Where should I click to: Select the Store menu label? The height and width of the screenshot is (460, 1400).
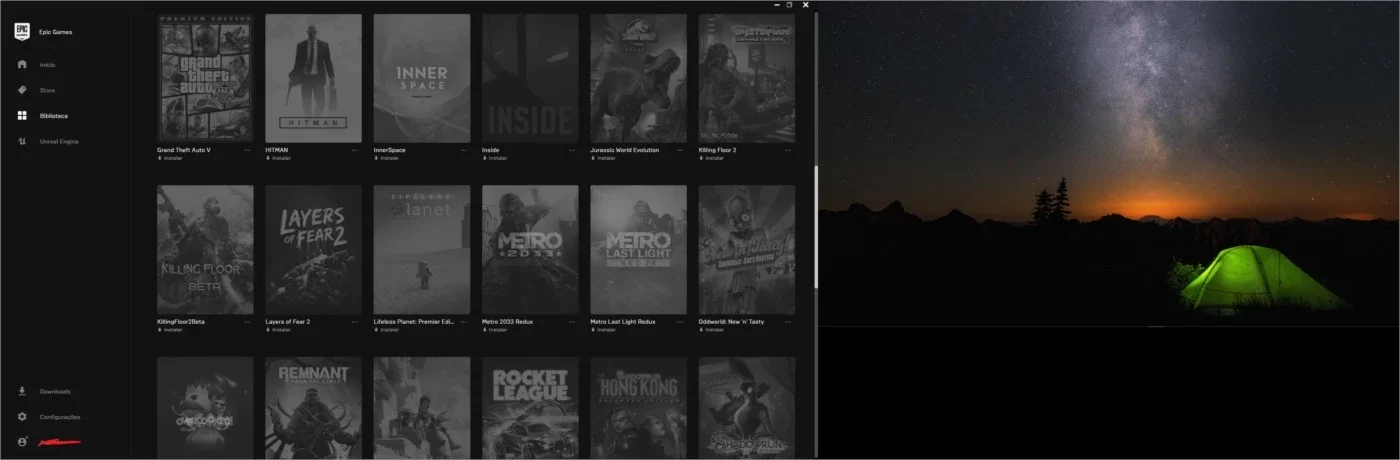(47, 90)
